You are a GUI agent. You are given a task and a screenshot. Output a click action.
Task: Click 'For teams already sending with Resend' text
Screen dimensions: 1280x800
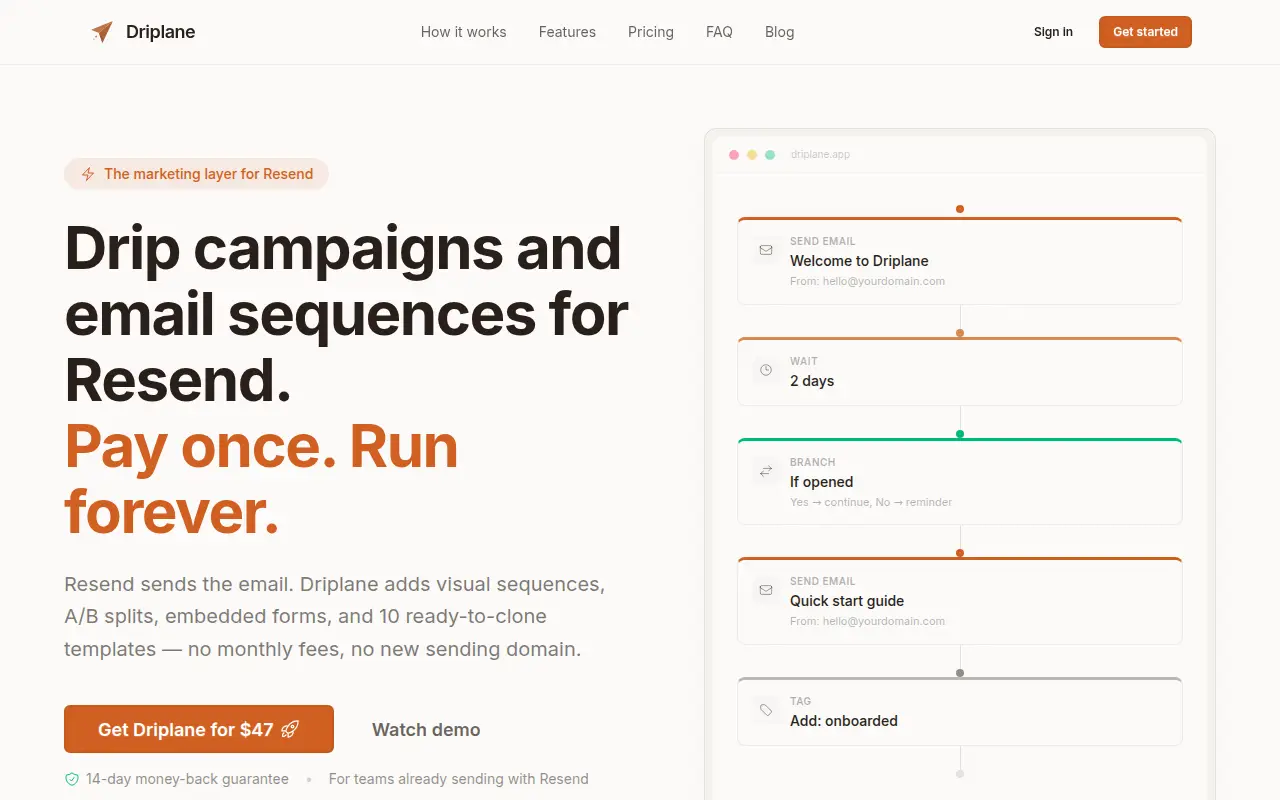click(x=458, y=779)
